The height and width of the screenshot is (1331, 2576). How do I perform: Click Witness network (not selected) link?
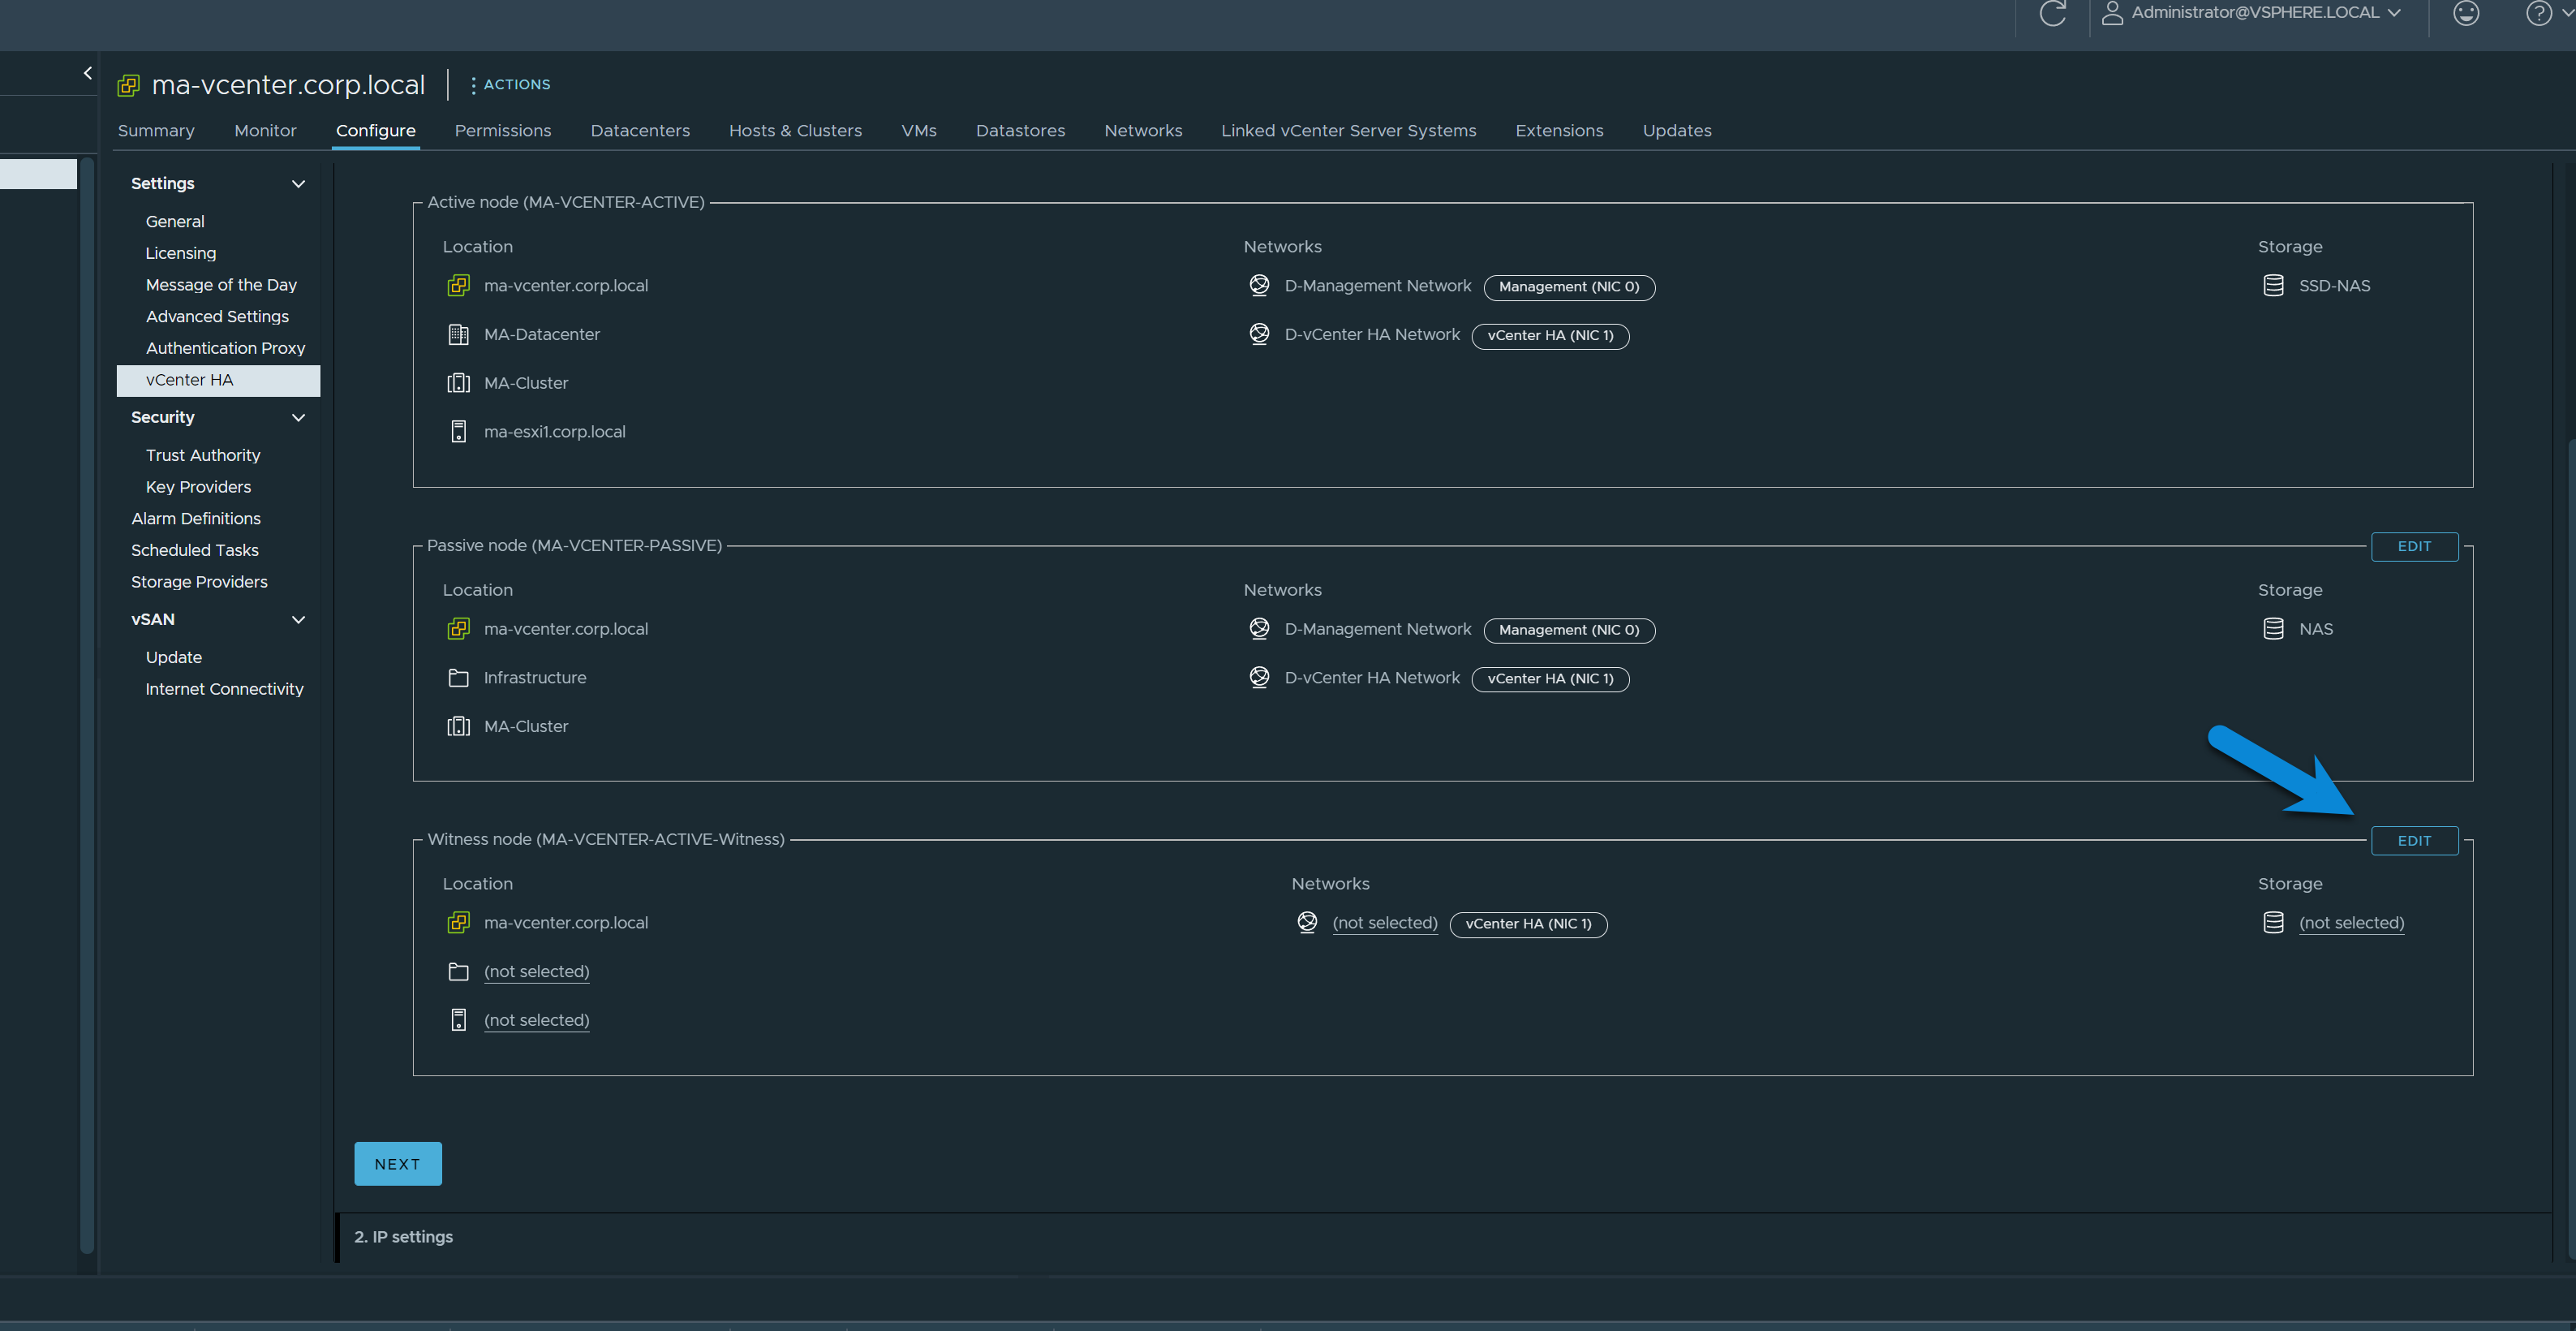point(1385,923)
